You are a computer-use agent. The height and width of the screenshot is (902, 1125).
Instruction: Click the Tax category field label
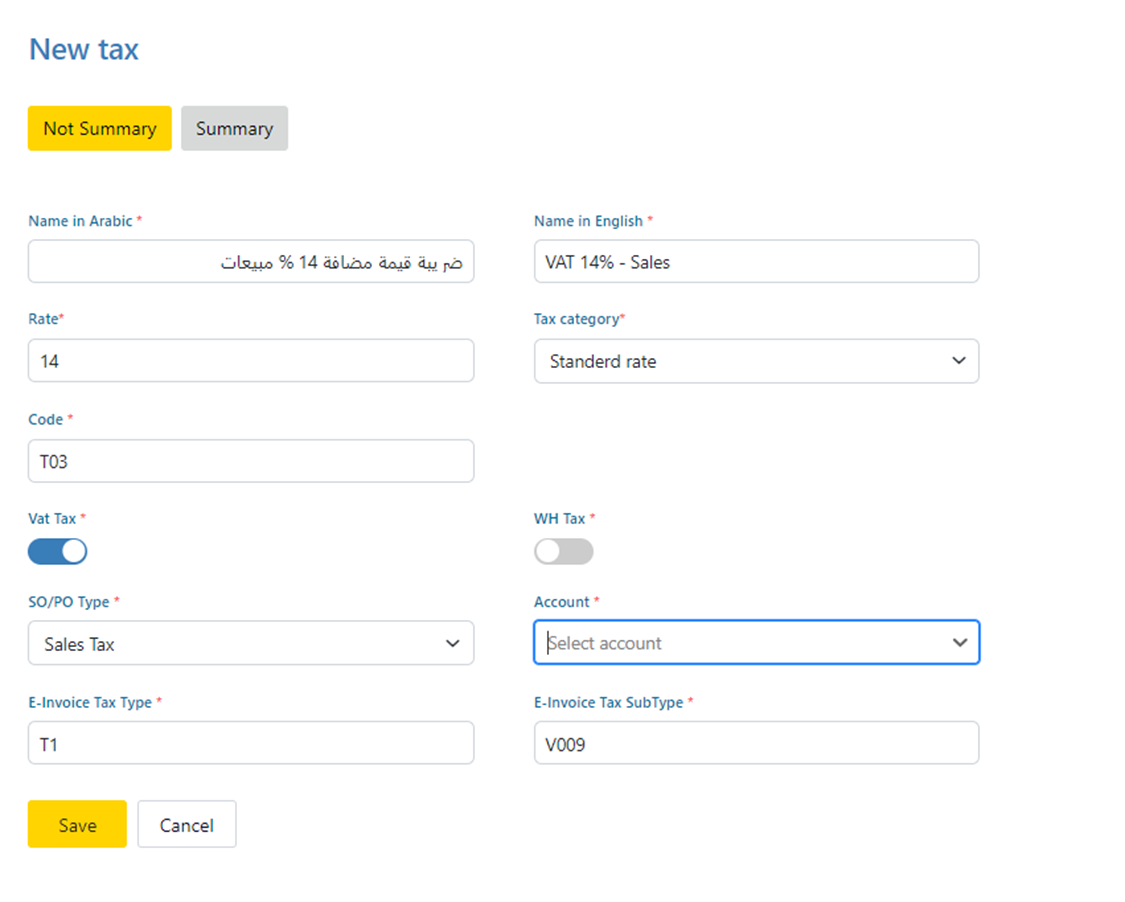point(576,319)
